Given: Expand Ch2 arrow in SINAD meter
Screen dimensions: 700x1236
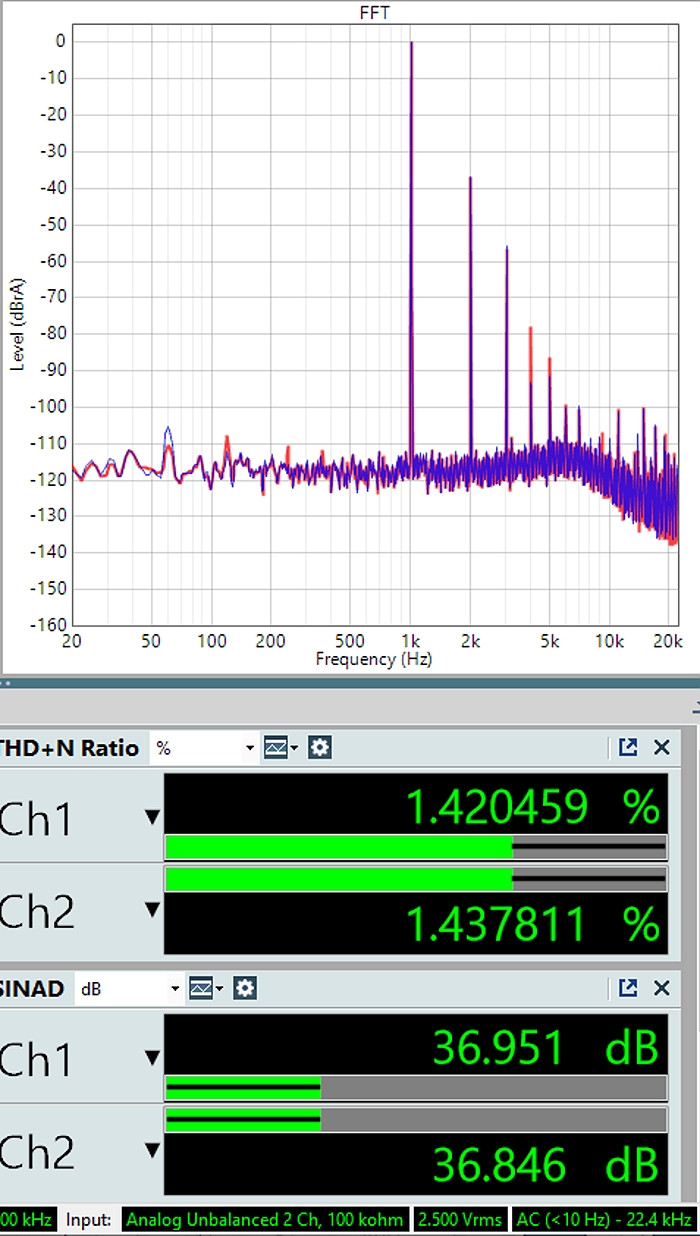Looking at the screenshot, I should [152, 1150].
